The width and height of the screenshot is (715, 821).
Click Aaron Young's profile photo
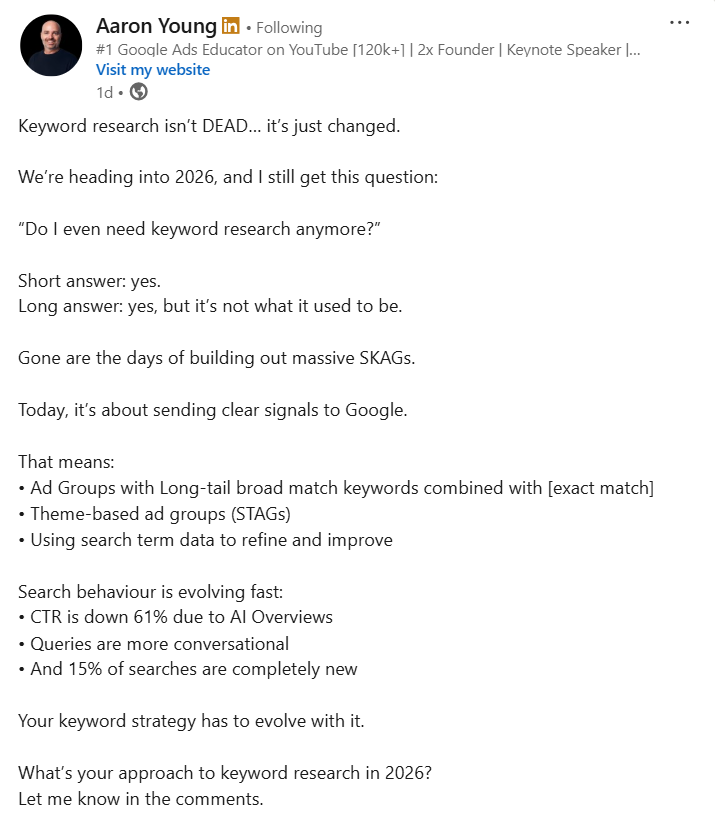pyautogui.click(x=51, y=45)
